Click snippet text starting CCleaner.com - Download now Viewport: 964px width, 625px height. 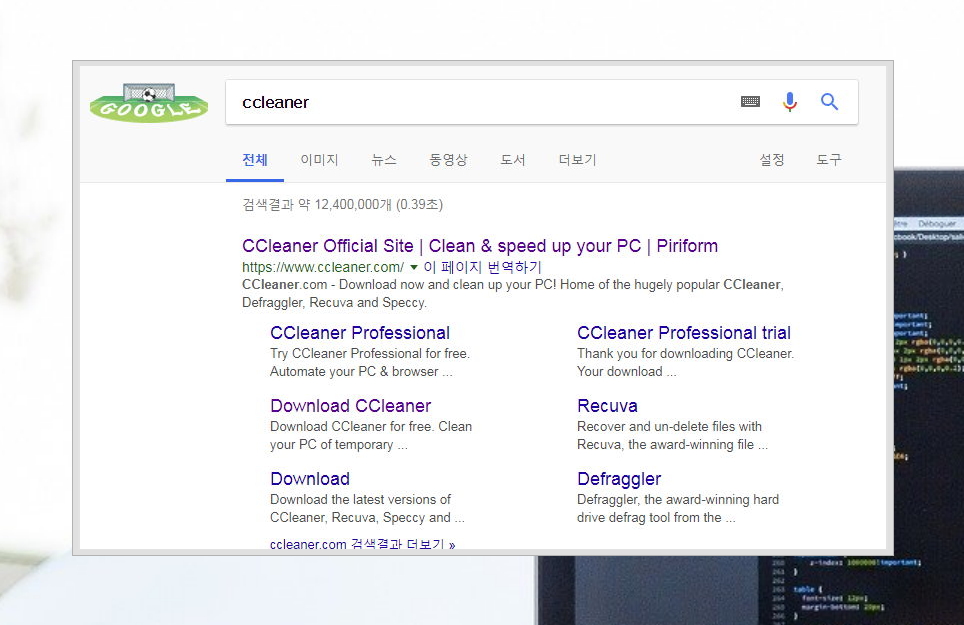(x=513, y=294)
